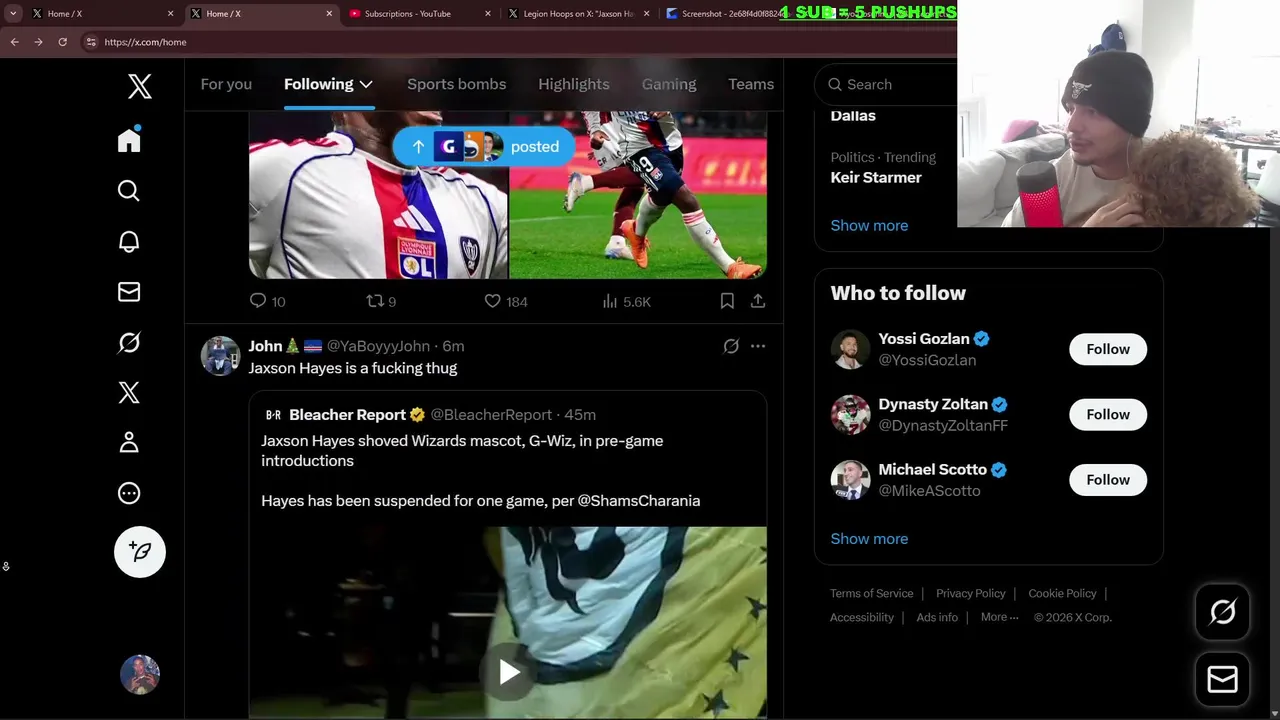Viewport: 1280px width, 720px height.
Task: Open the Explore search icon in sidebar
Action: click(129, 190)
